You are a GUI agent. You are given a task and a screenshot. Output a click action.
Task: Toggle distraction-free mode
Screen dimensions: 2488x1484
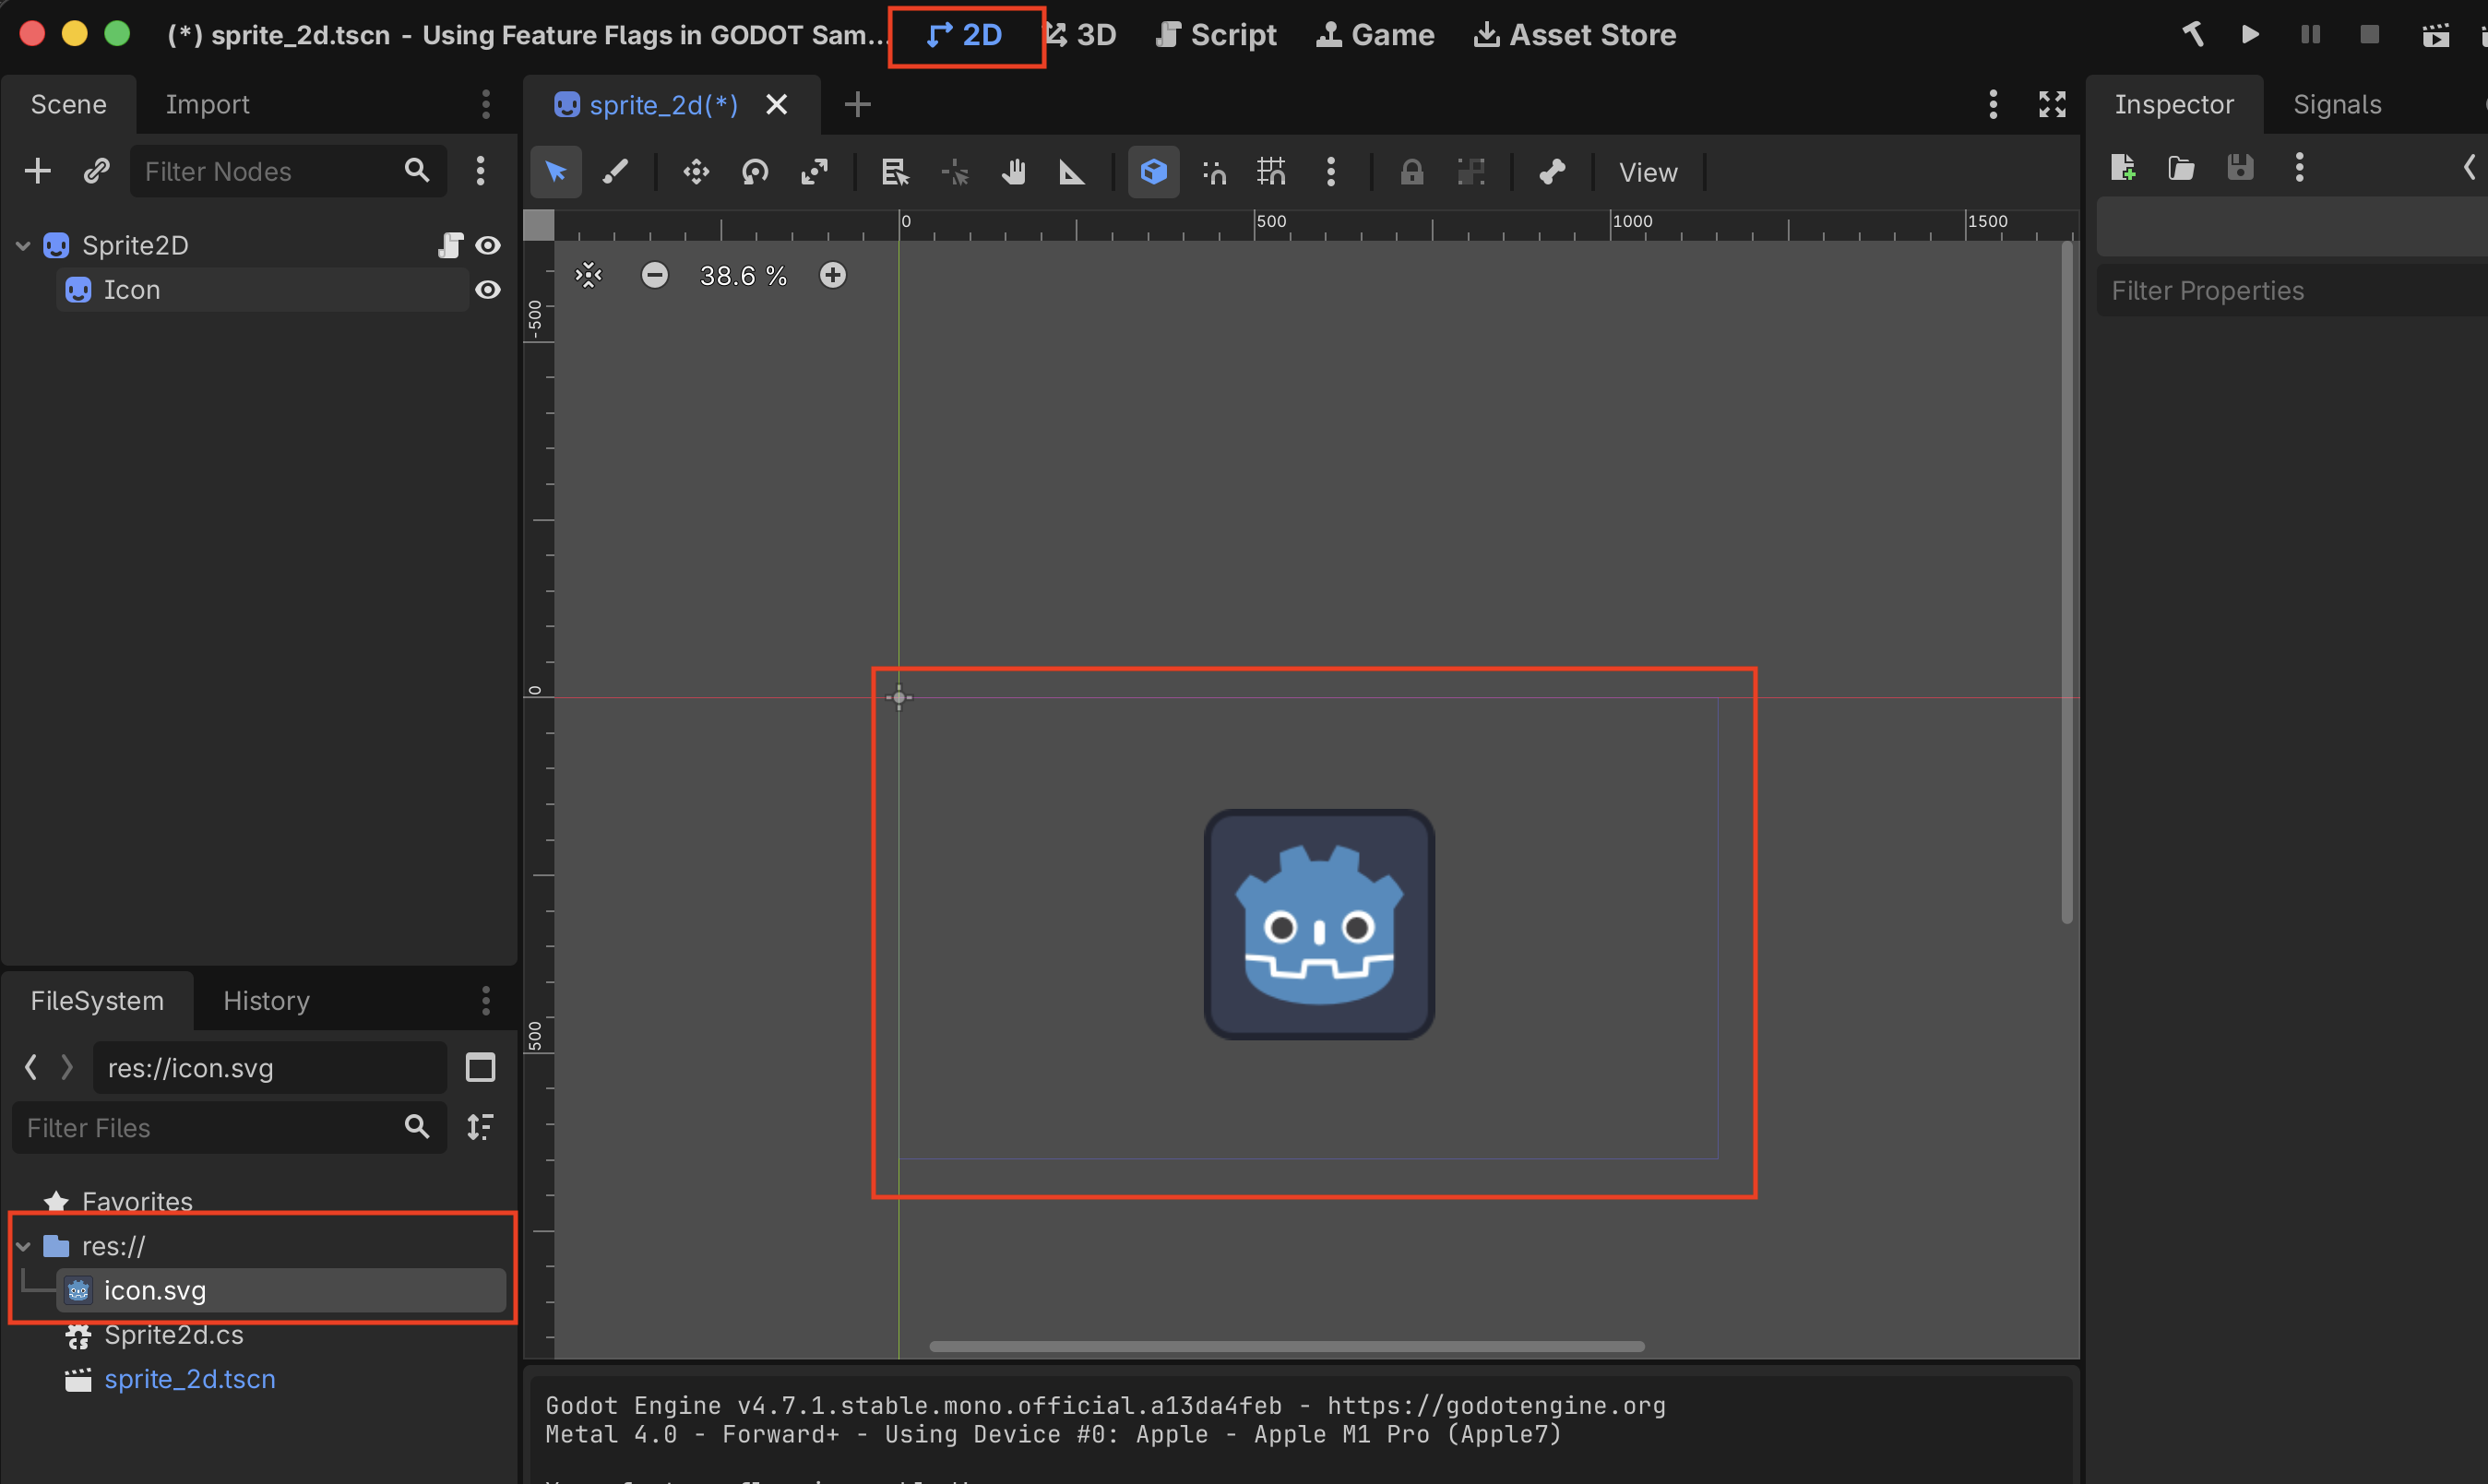tap(2052, 104)
